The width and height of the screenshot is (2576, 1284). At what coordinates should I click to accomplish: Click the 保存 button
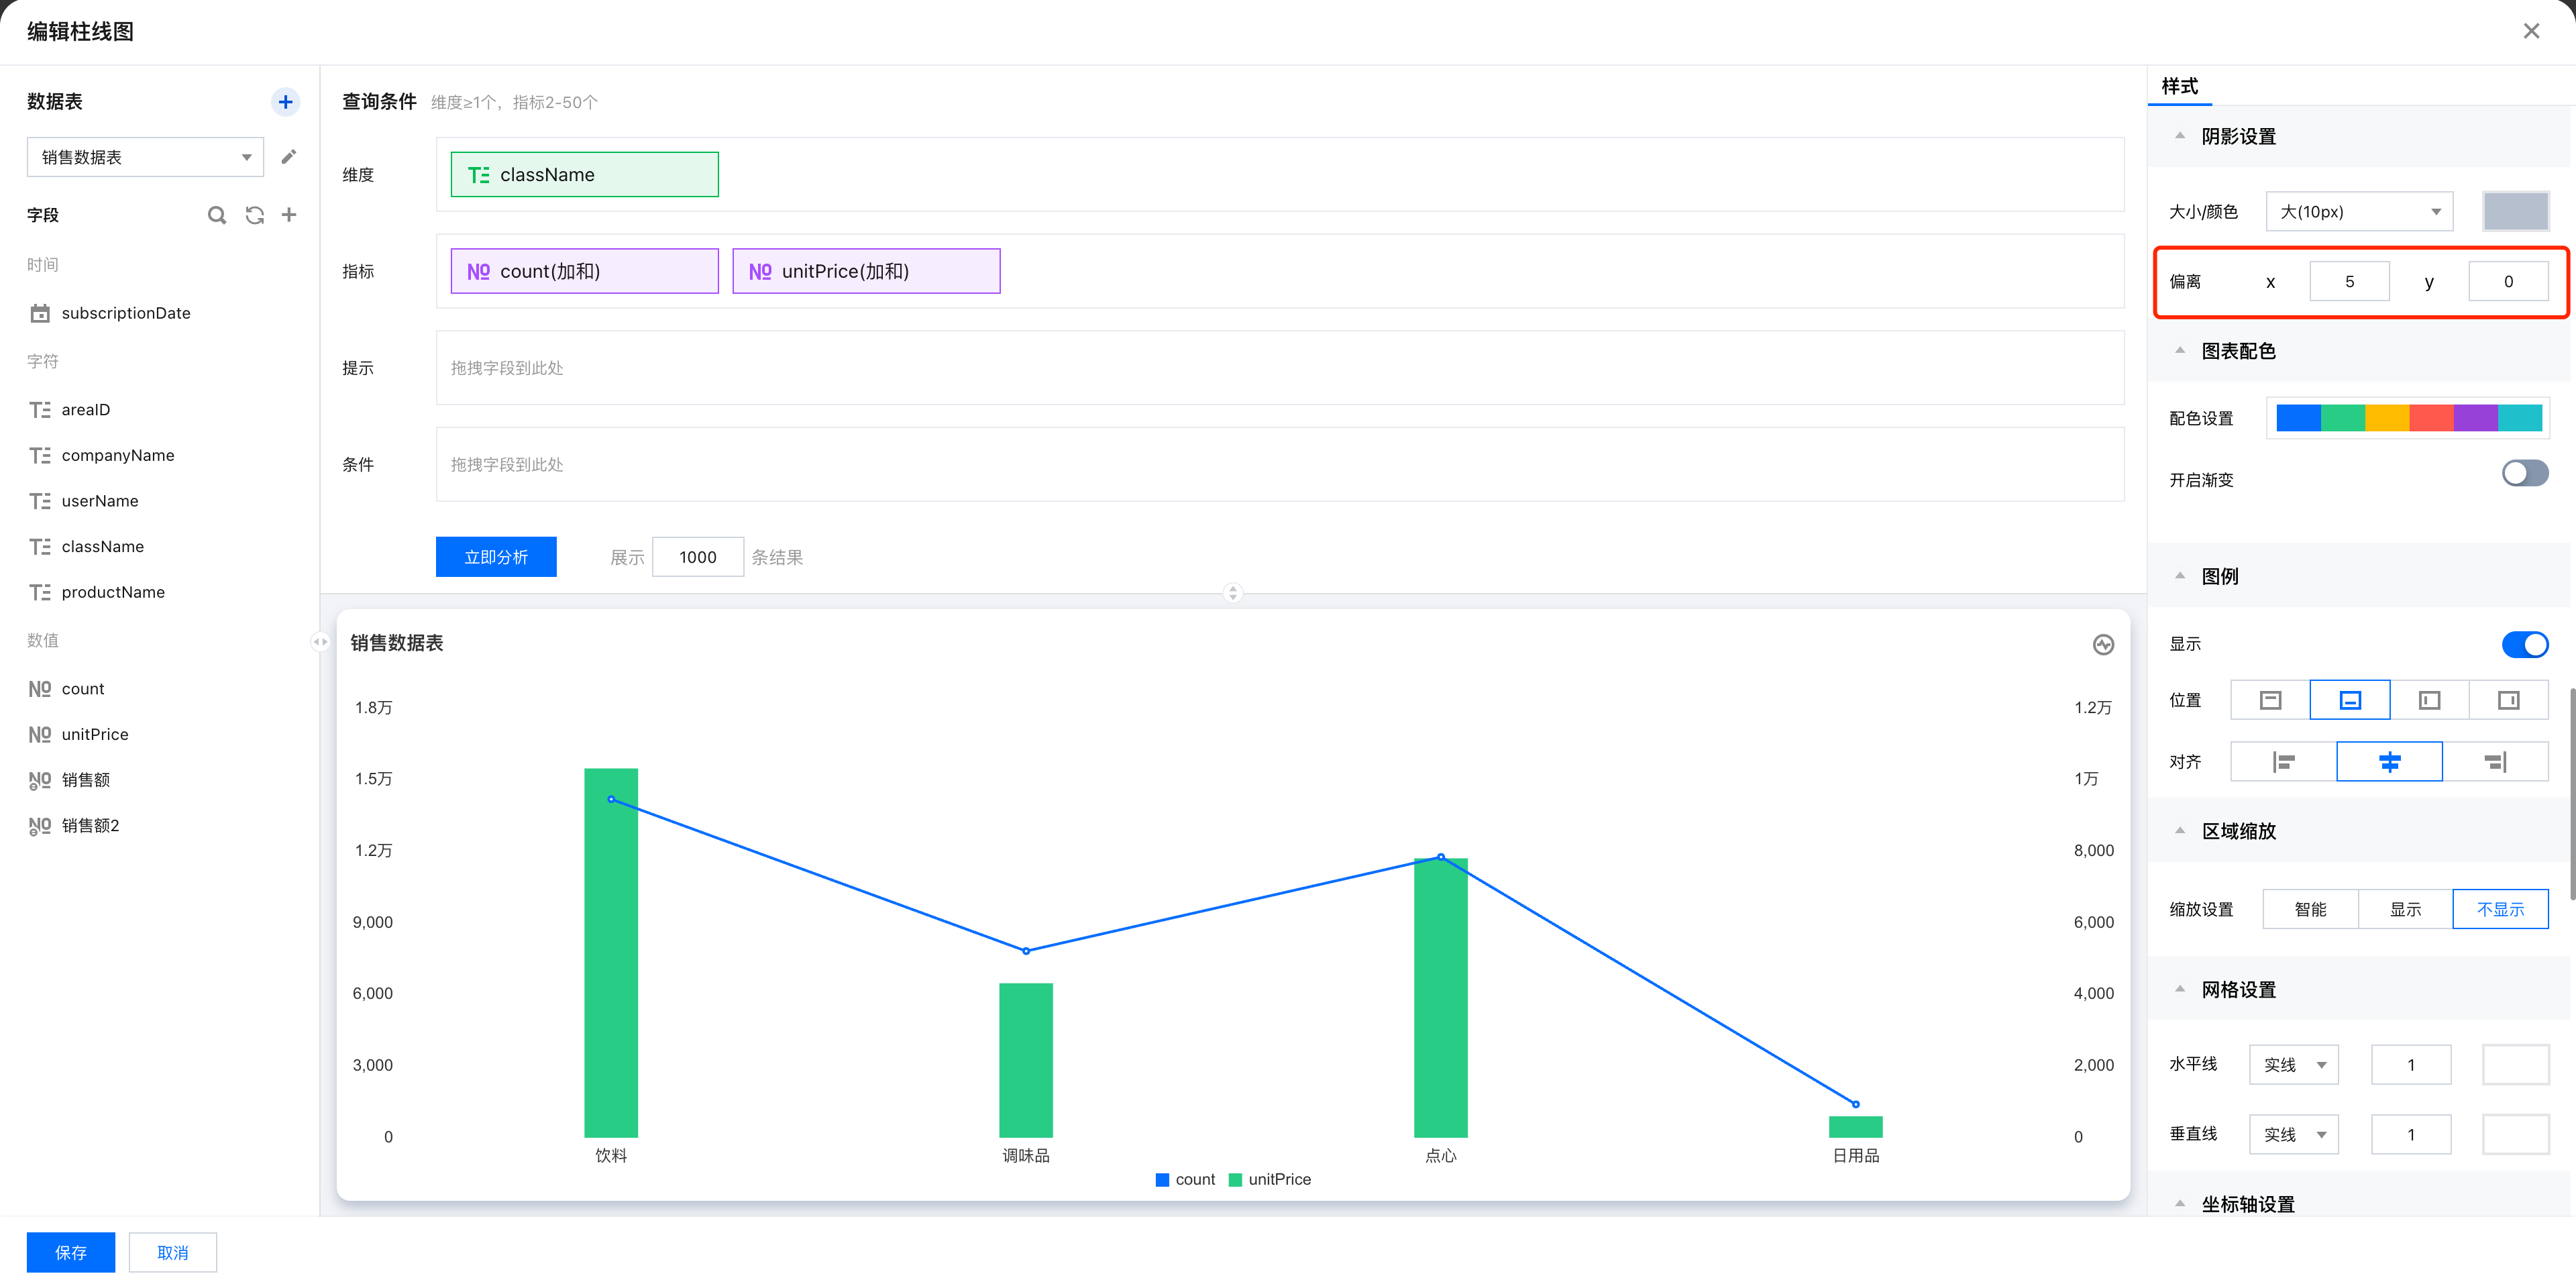coord(70,1252)
